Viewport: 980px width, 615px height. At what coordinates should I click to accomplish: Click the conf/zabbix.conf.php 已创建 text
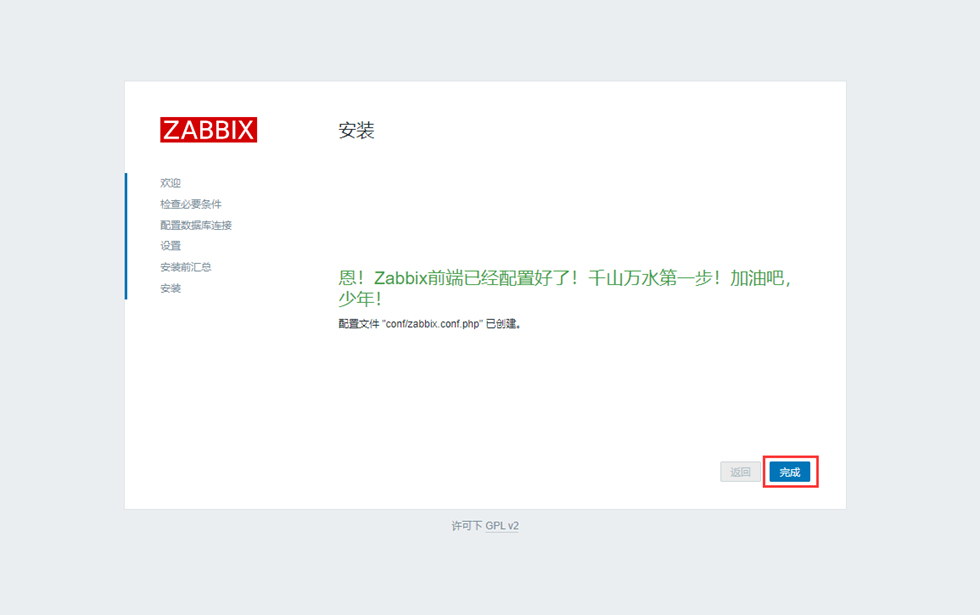430,324
